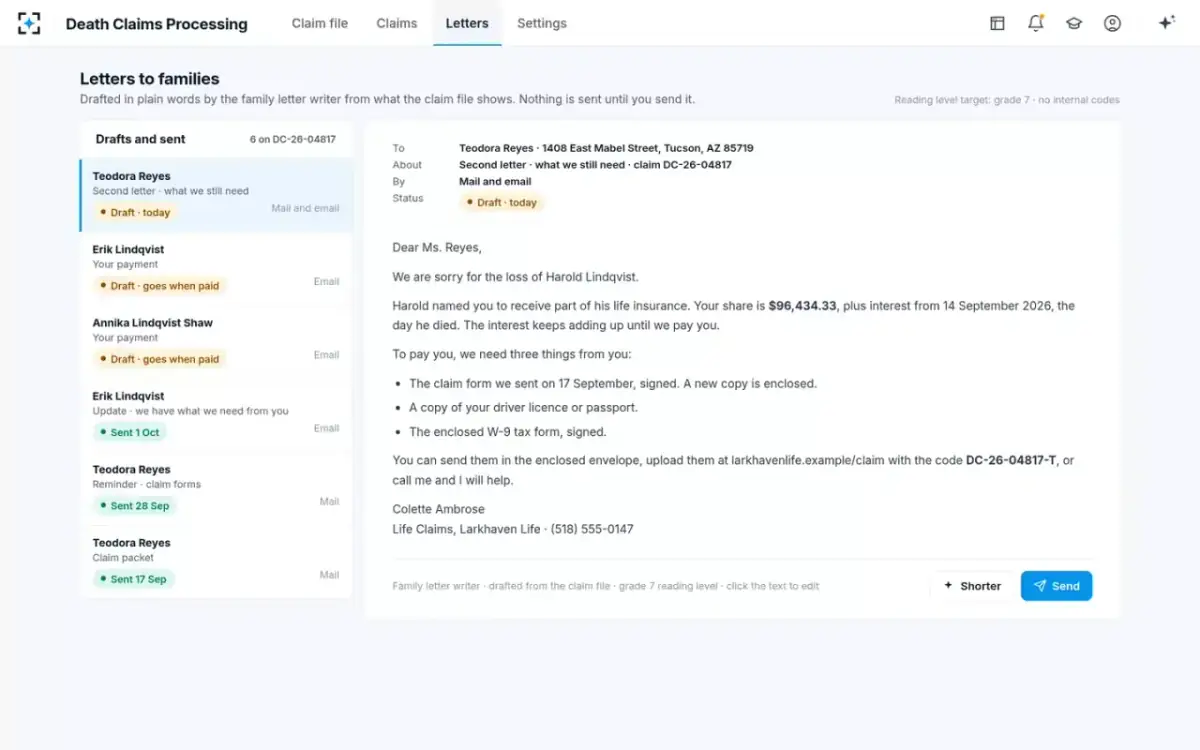Open Erik Lindqvist's letter sent 1 Oct
1200x750 pixels.
point(216,415)
